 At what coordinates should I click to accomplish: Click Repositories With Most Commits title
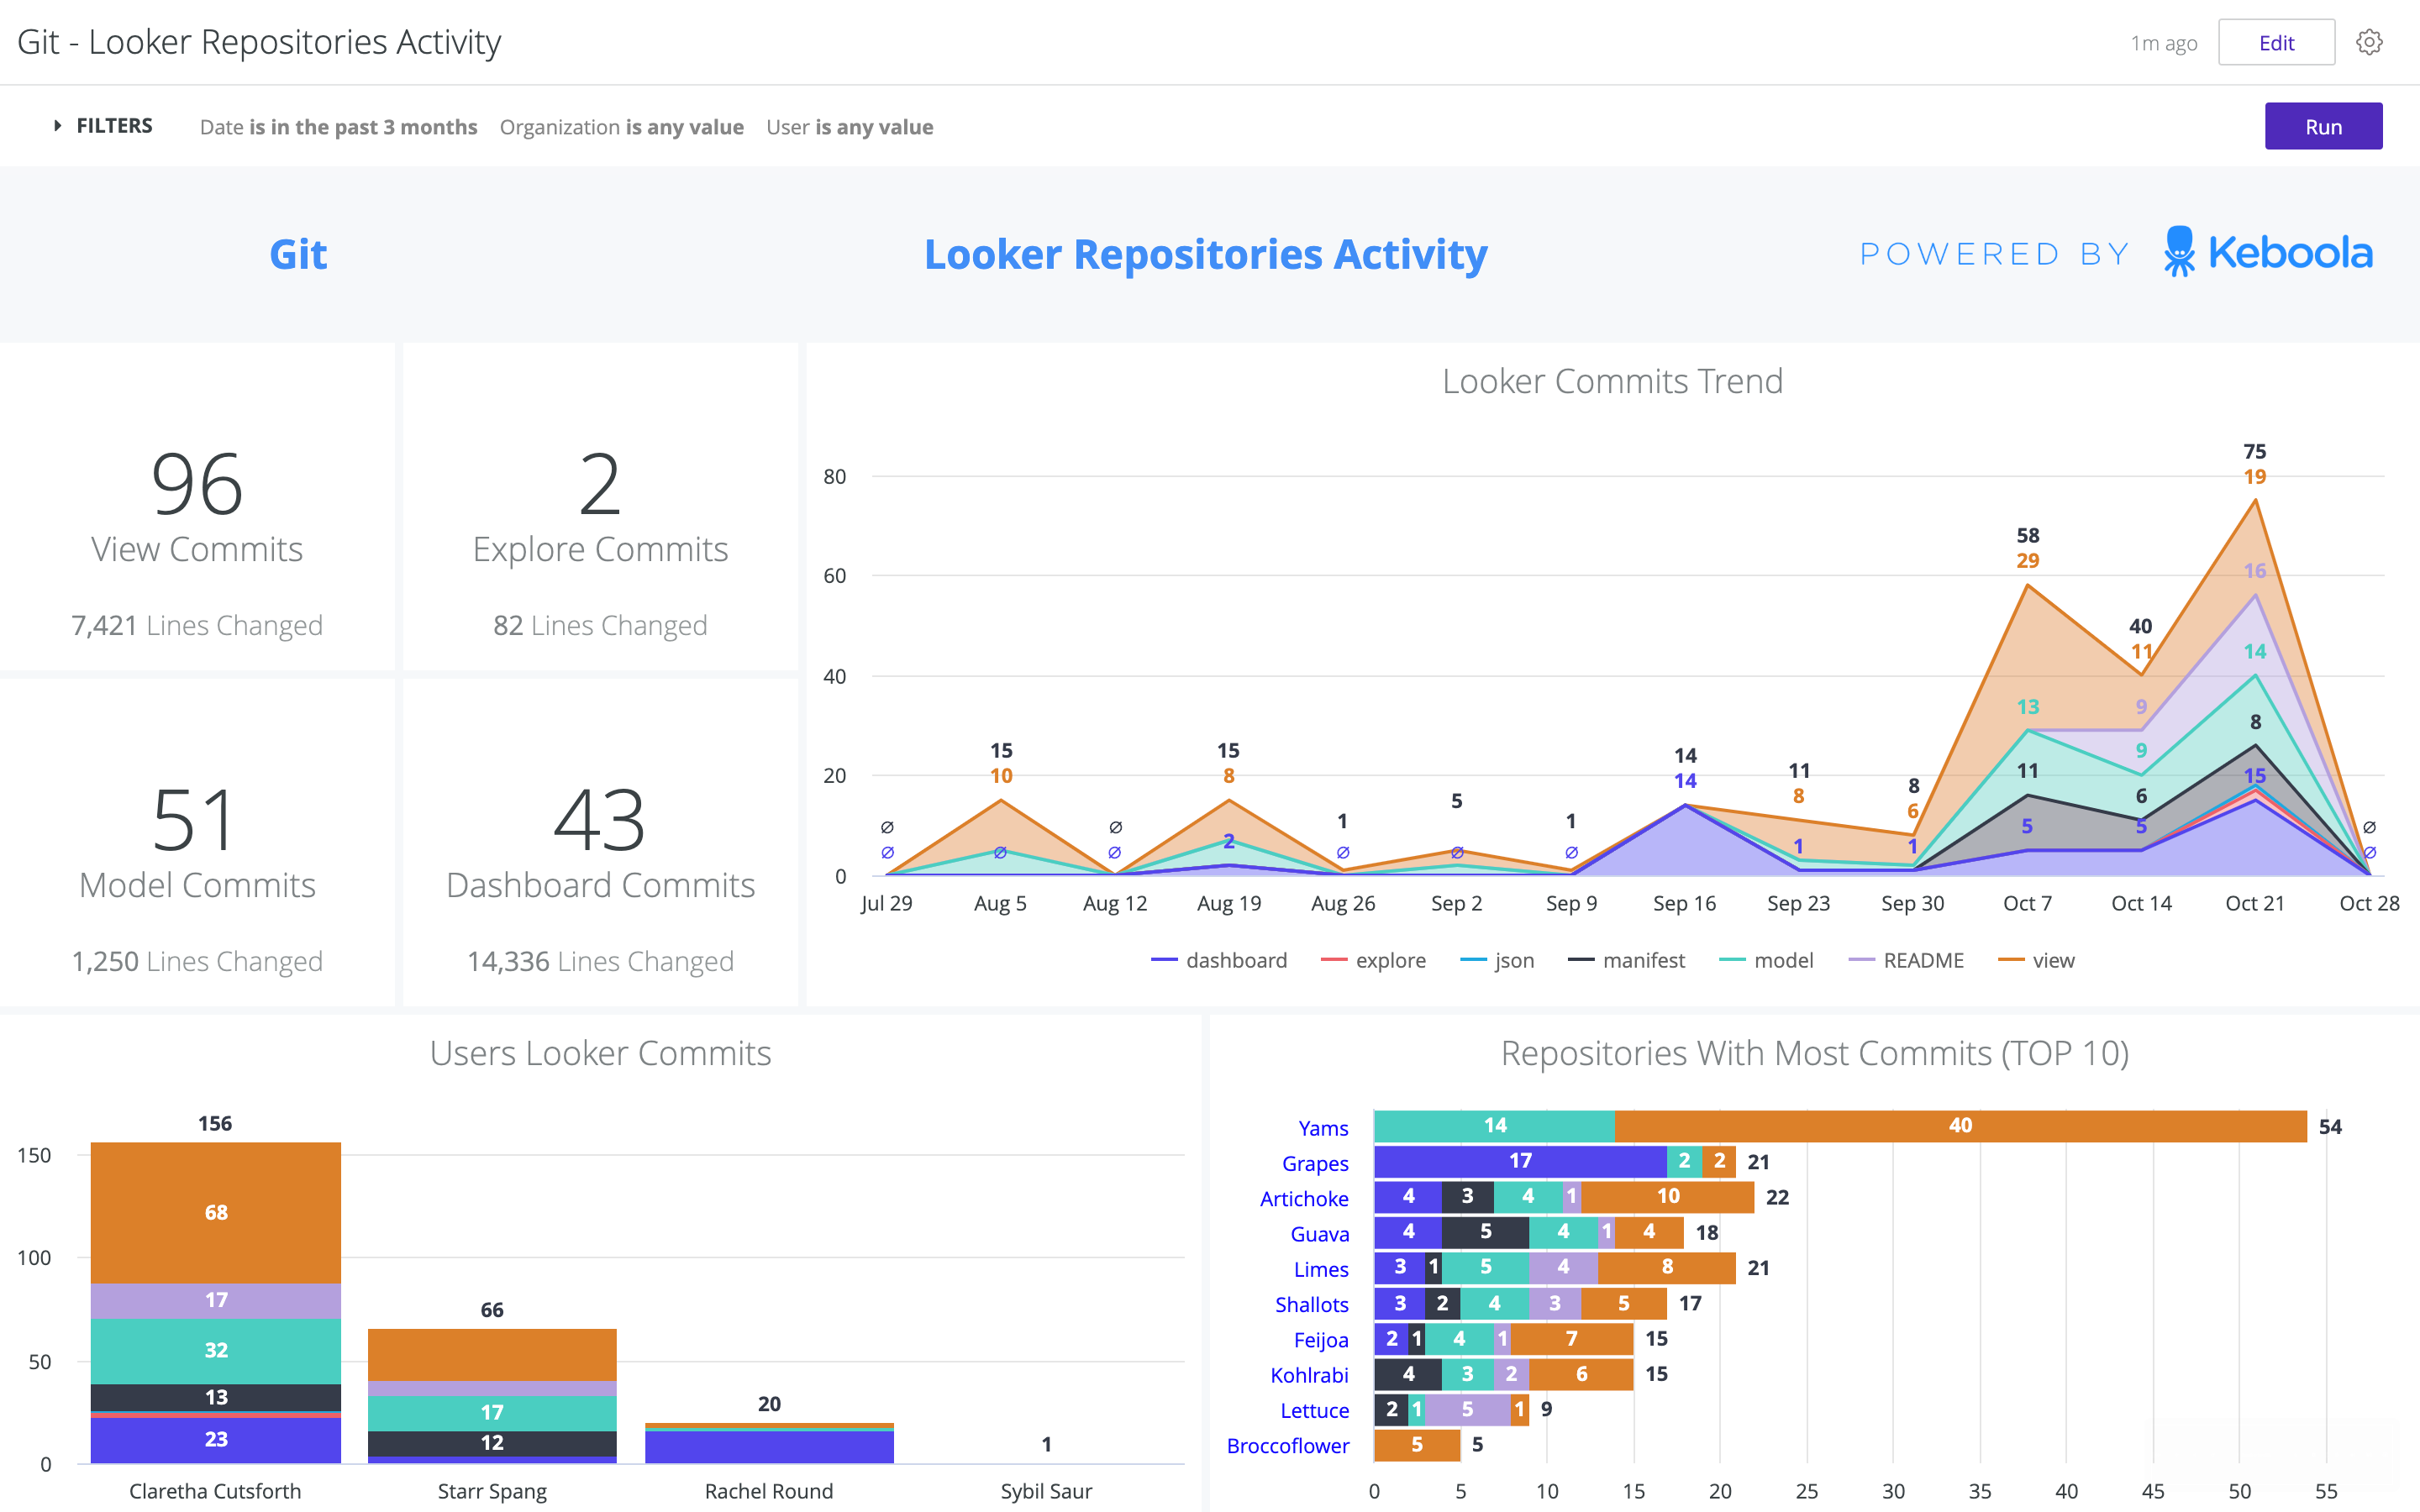coord(1814,1053)
